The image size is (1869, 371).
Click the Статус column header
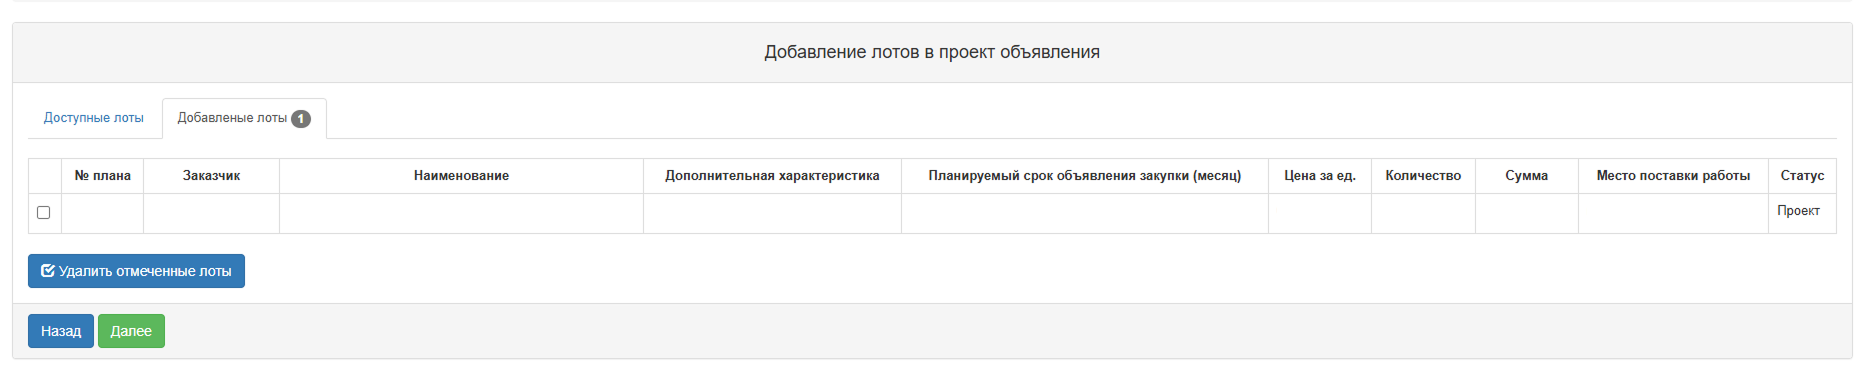coord(1802,176)
